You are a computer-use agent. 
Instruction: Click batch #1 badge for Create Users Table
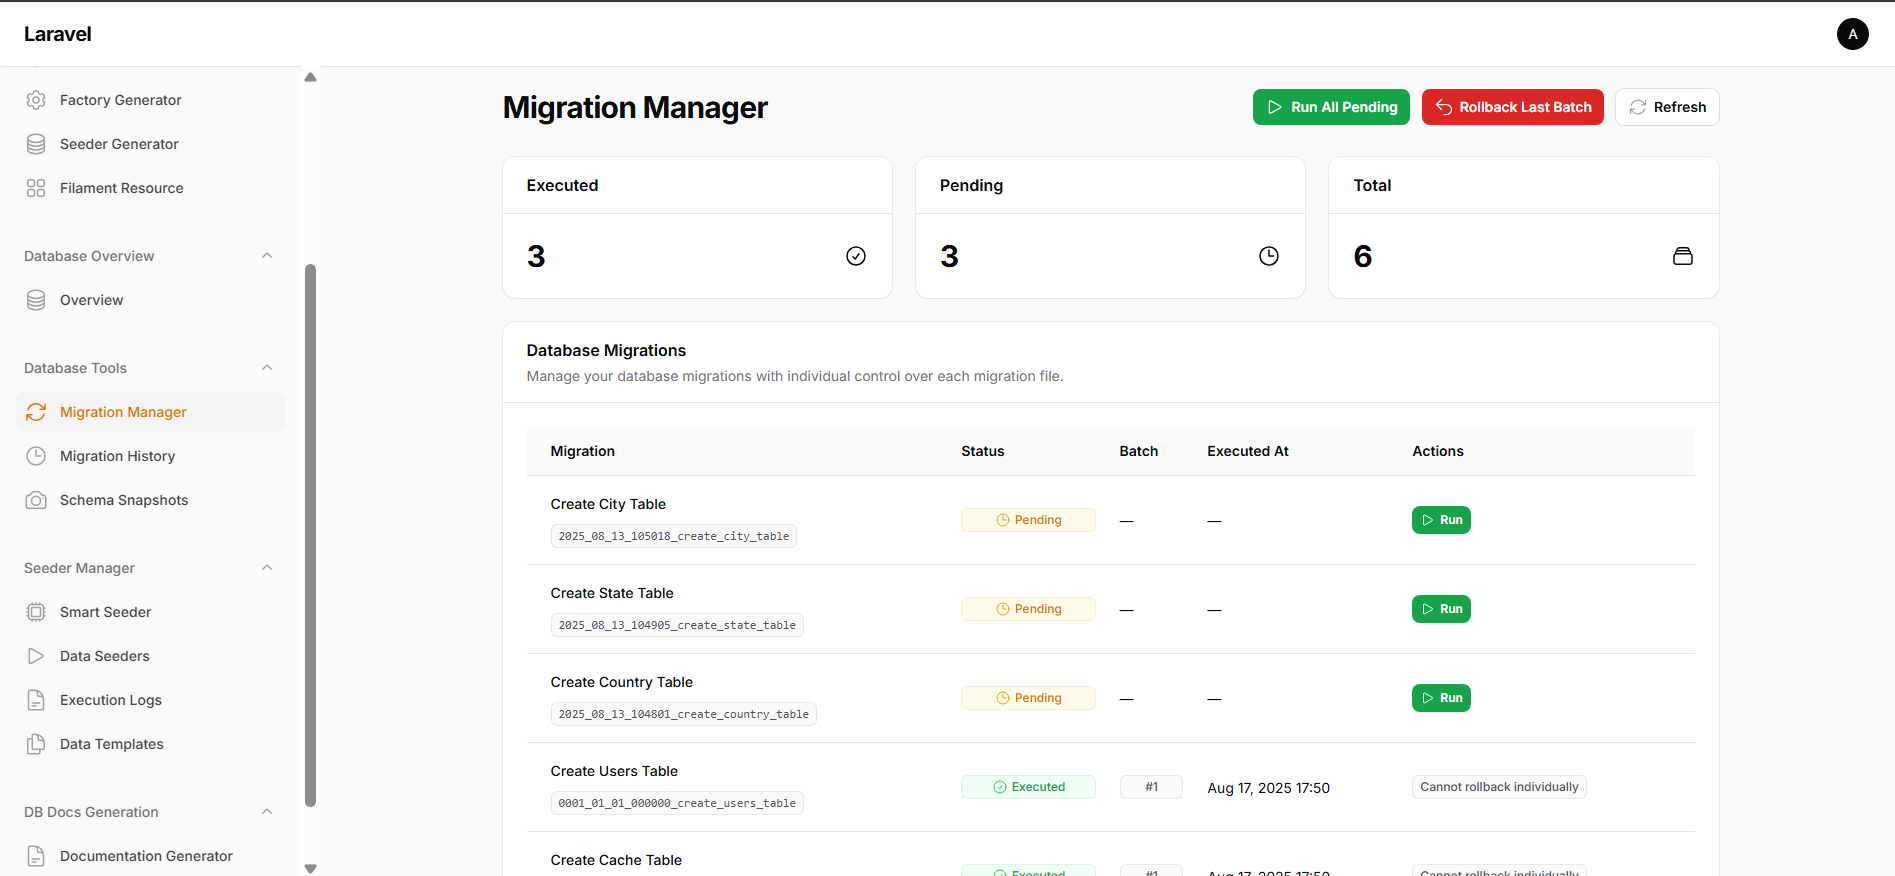point(1151,787)
